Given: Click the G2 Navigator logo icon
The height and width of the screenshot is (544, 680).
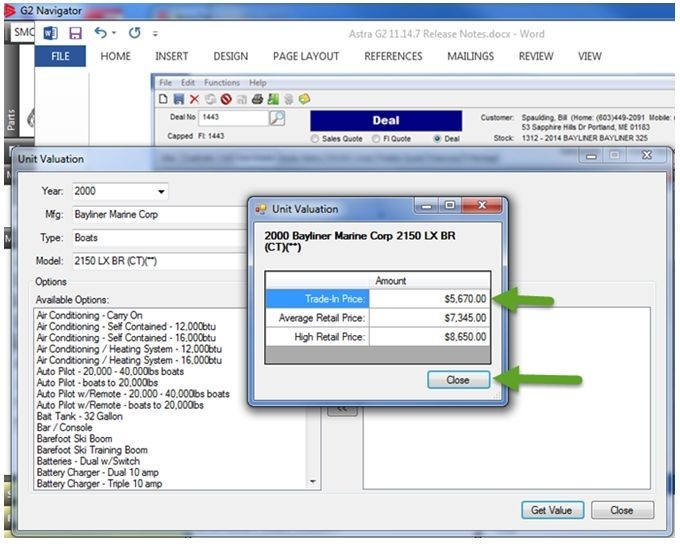Looking at the screenshot, I should 10,11.
